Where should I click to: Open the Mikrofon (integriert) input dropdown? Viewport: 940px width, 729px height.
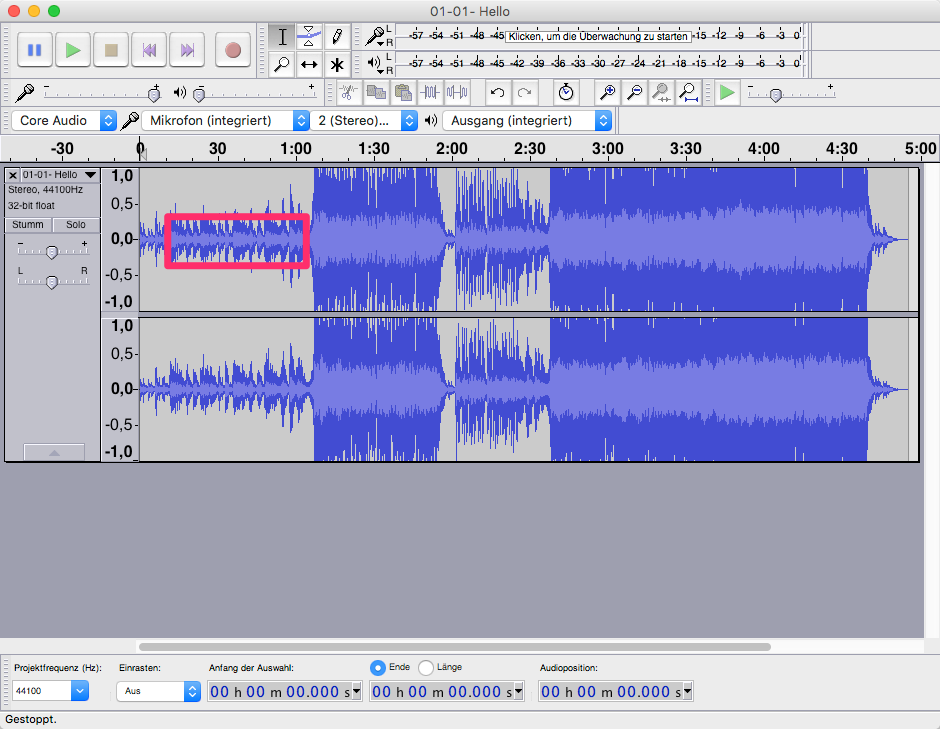click(x=225, y=121)
